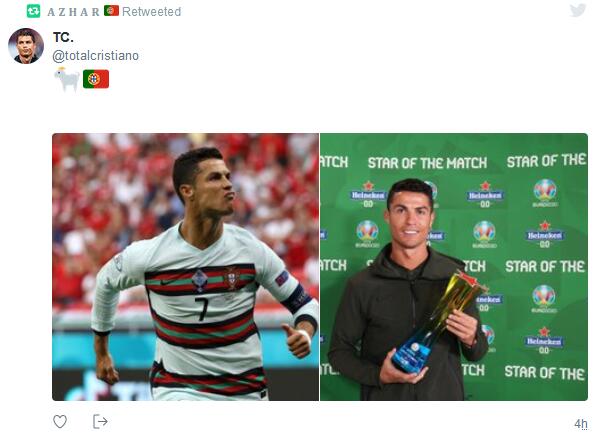Click the Retweeted label

(x=152, y=12)
